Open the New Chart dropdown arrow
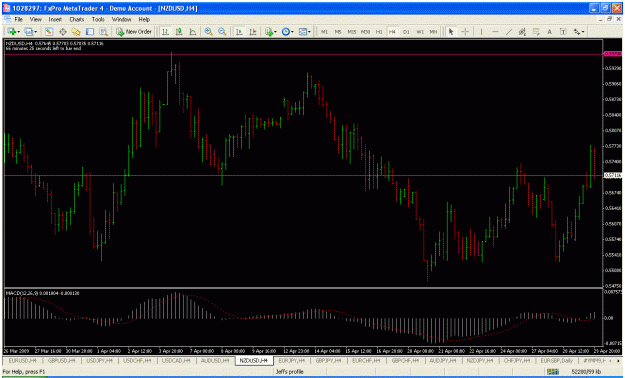Viewport: 625px width, 378px height. 18,32
